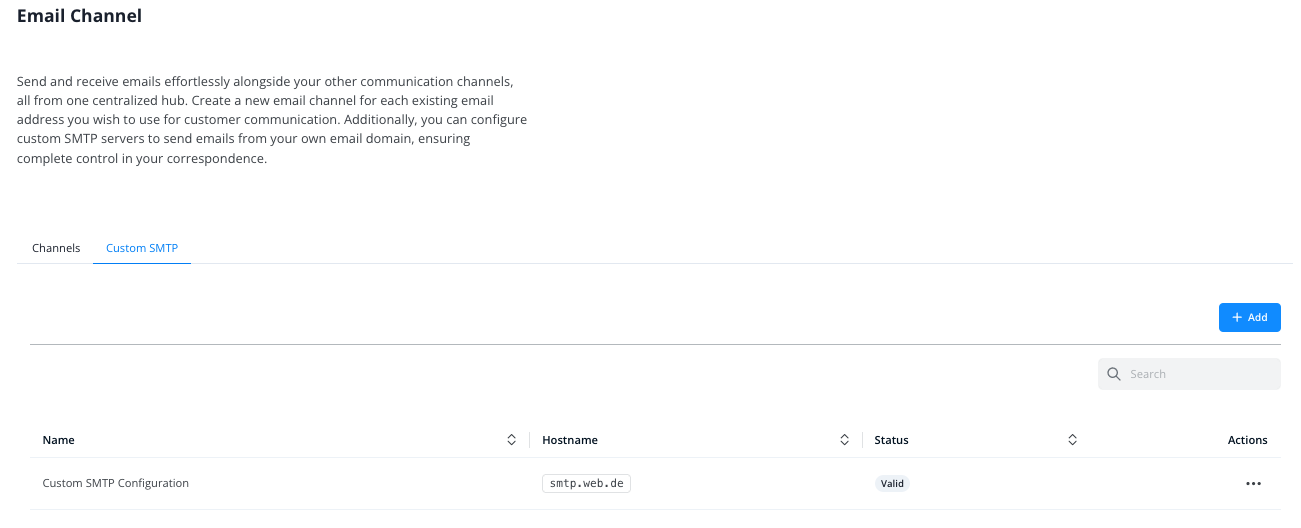Click the Status column header

click(891, 440)
